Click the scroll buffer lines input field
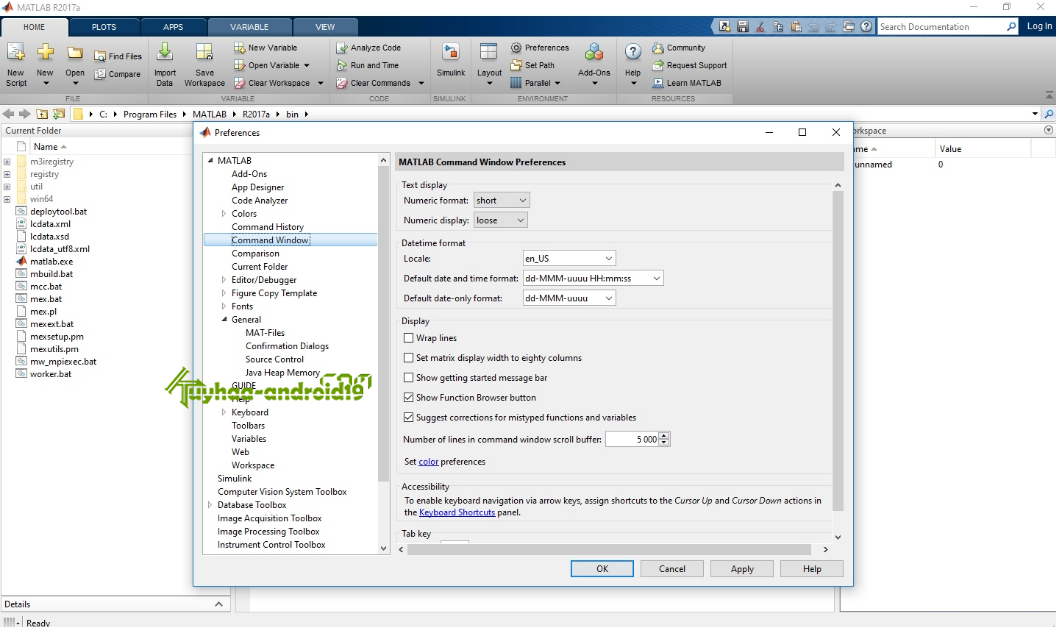Viewport: 1056px width, 627px height. click(632, 439)
